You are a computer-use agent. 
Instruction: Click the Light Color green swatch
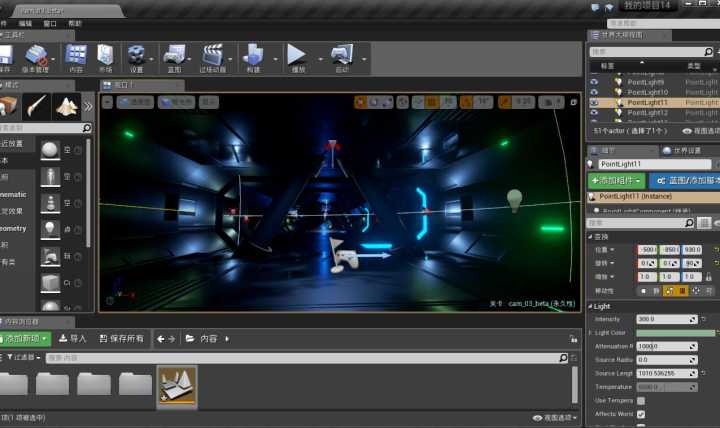(676, 332)
